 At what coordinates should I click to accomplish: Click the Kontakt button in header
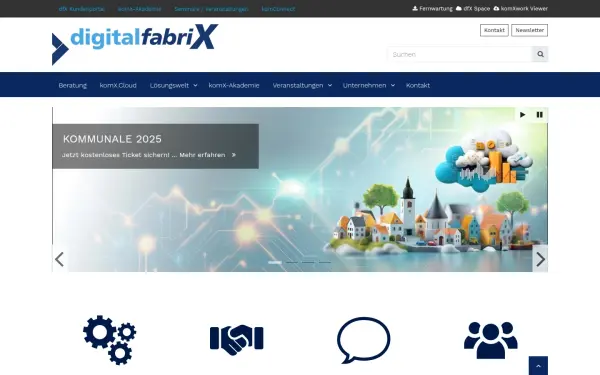(x=494, y=30)
